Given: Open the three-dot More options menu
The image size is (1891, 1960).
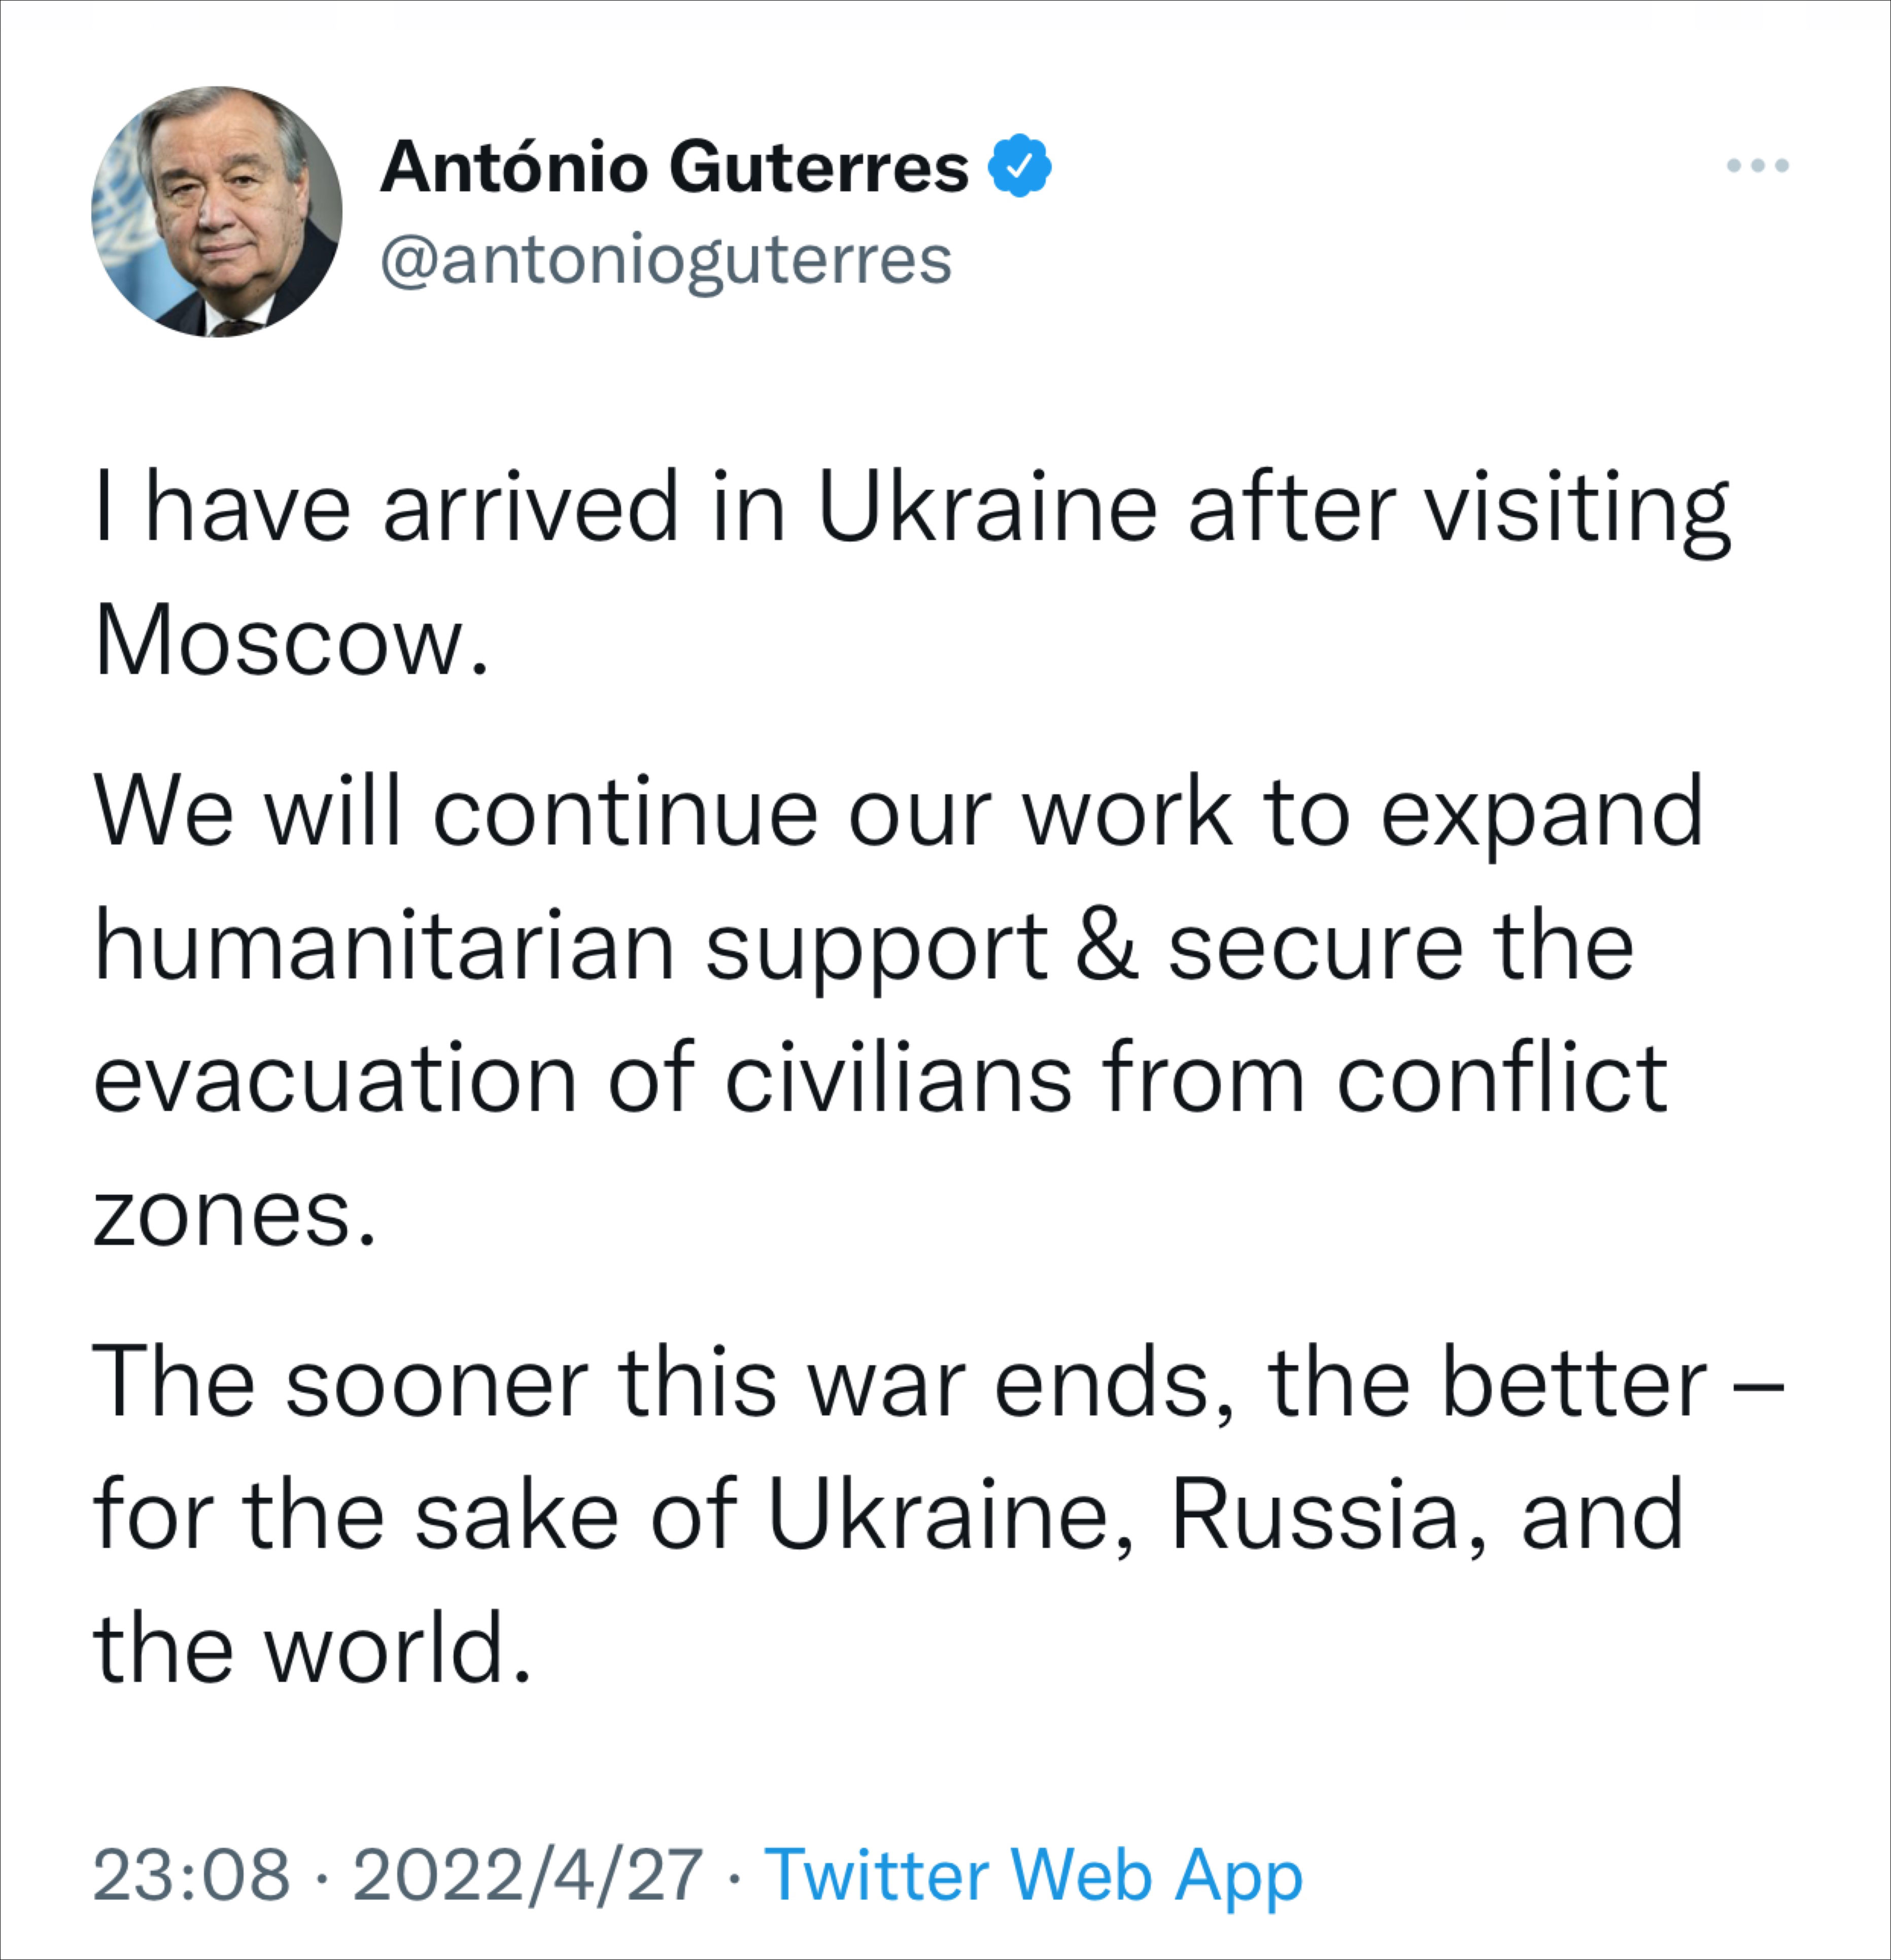Looking at the screenshot, I should coord(1757,166).
